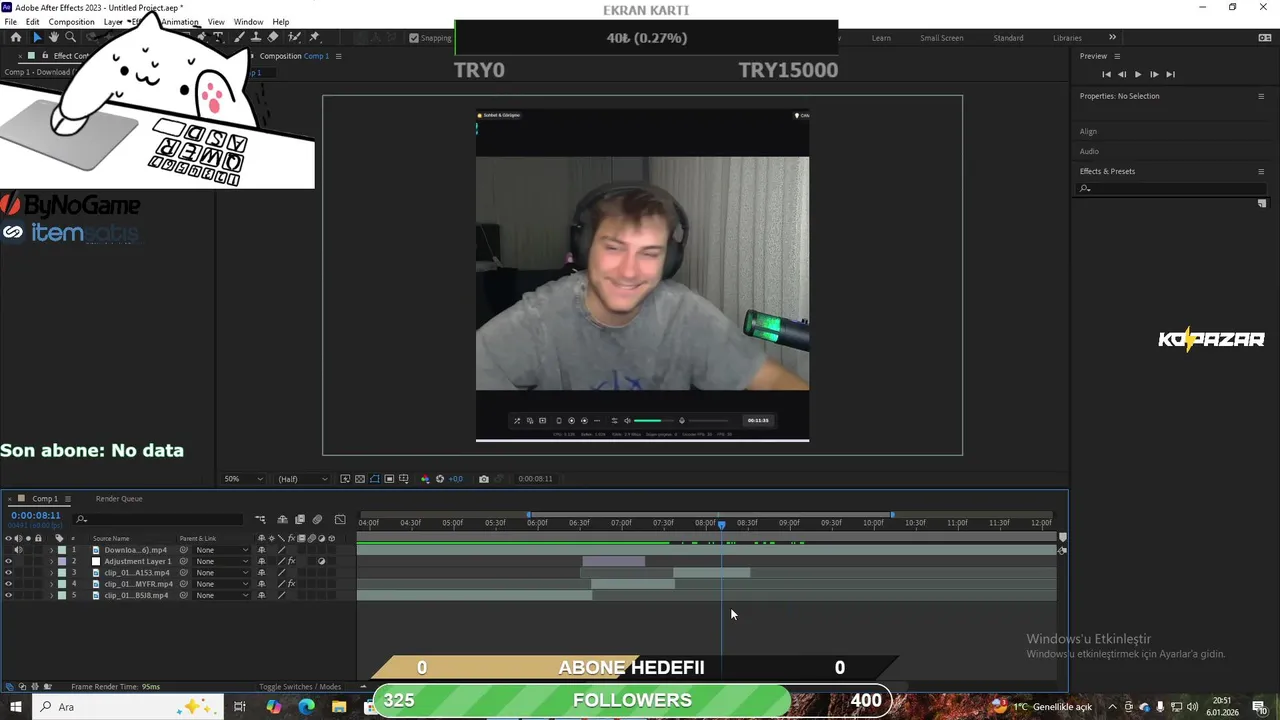This screenshot has height=720, width=1280.
Task: Open the Parent dropdown for clip_01...BSJ8.mp4
Action: [x=222, y=595]
